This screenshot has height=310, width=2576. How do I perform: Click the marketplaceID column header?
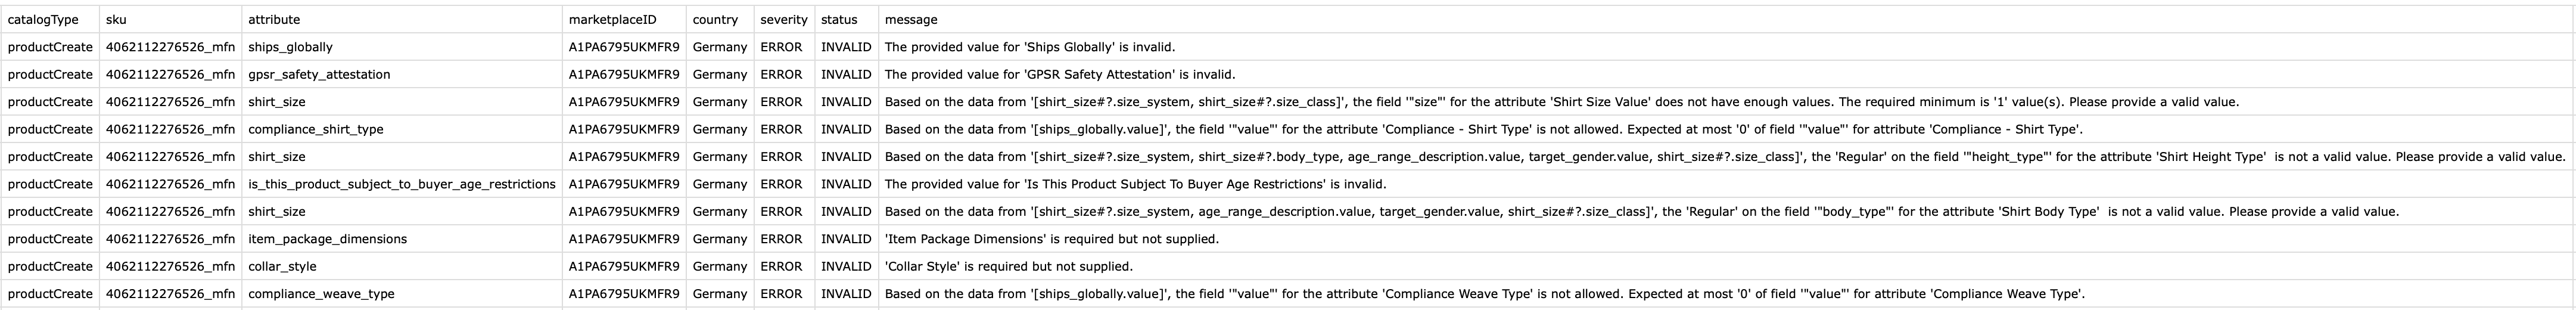[x=612, y=20]
